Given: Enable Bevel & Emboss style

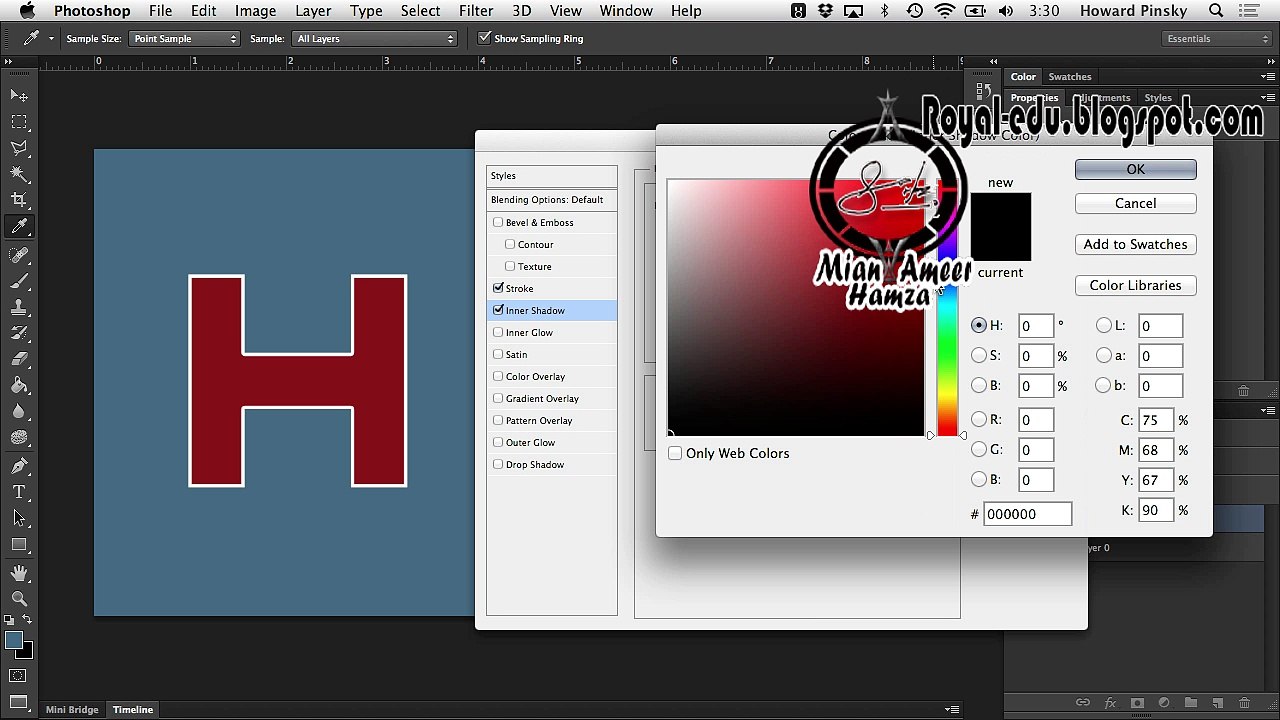Looking at the screenshot, I should coord(498,222).
